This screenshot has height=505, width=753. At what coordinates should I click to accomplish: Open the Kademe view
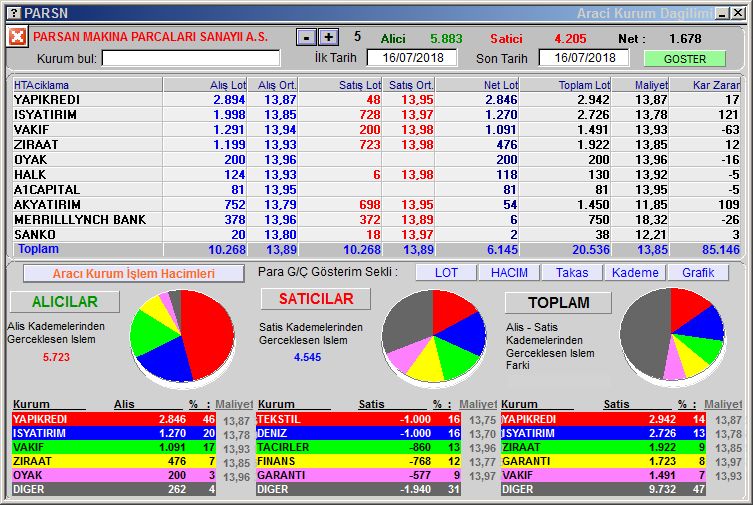pos(635,273)
